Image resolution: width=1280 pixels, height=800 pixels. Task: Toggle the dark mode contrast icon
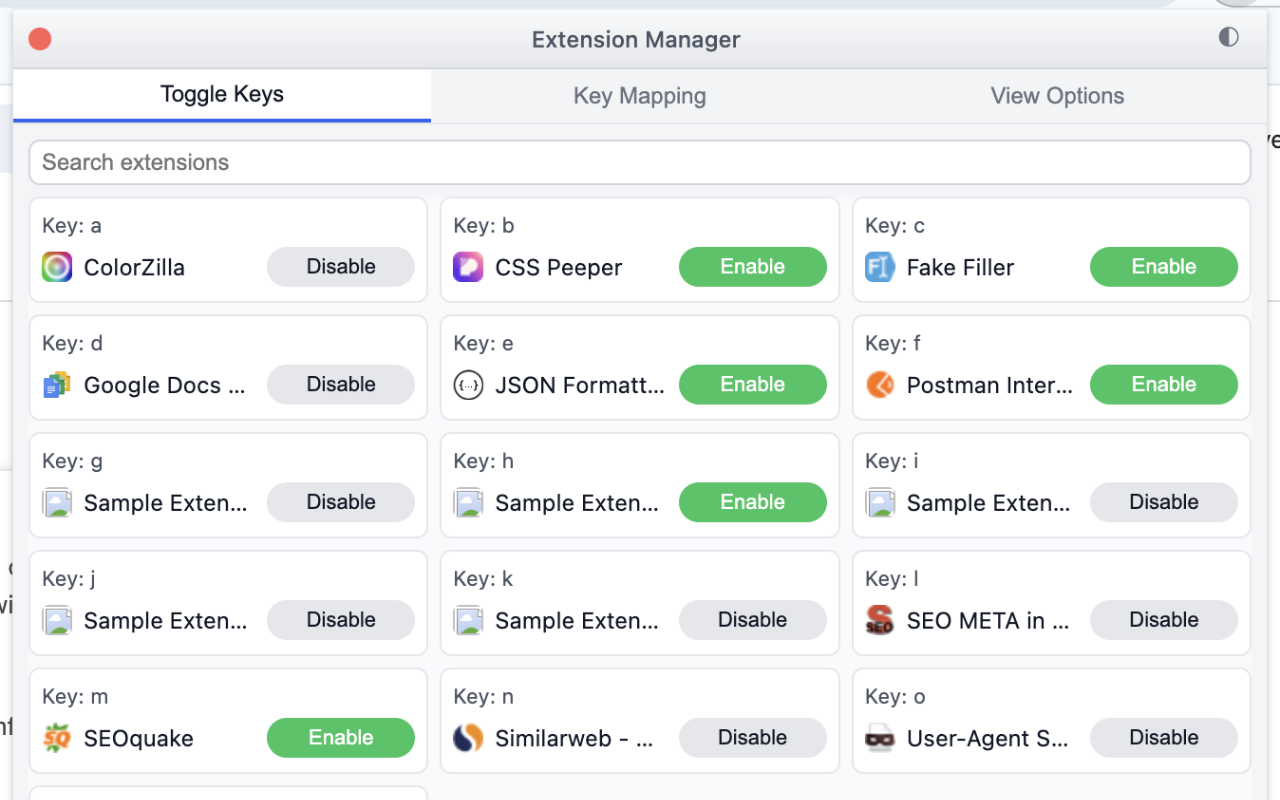point(1228,37)
